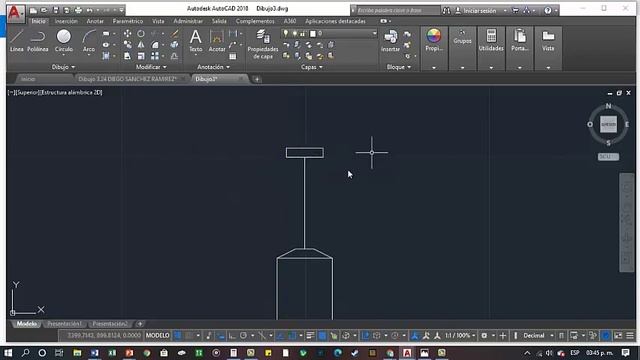This screenshot has height=360, width=640.
Task: Choose the Array (matriz) tool
Action: [x=155, y=56]
